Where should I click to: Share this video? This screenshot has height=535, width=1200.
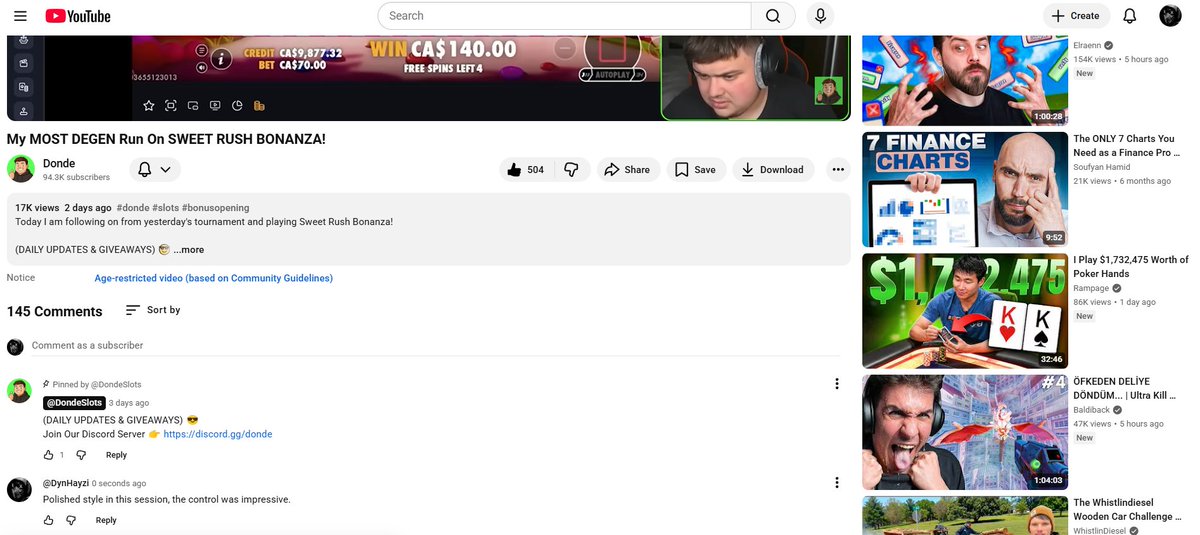pos(629,170)
